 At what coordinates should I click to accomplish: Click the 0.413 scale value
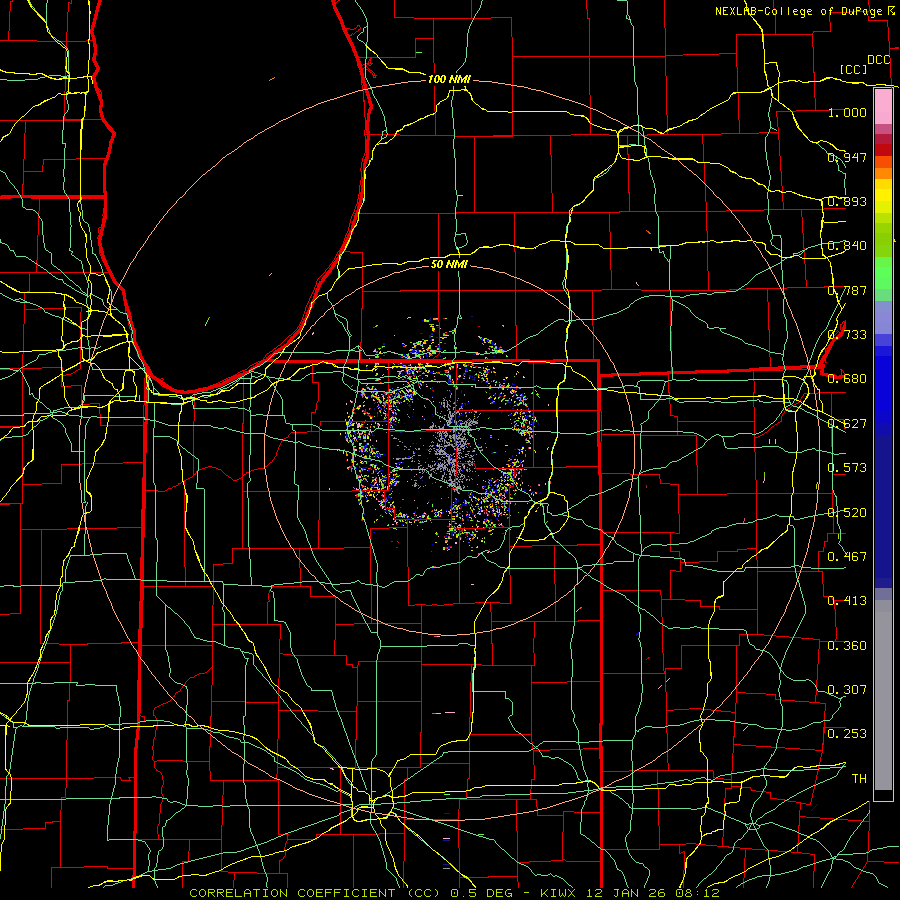847,601
